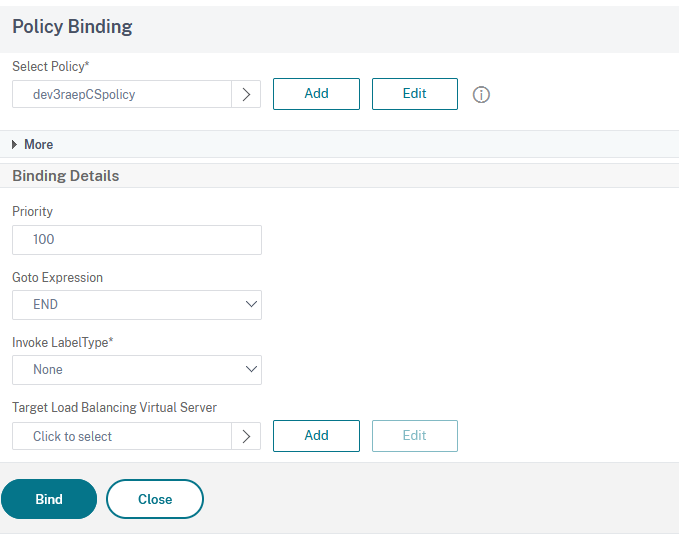Click the Invoke LabelType label

pos(62,342)
